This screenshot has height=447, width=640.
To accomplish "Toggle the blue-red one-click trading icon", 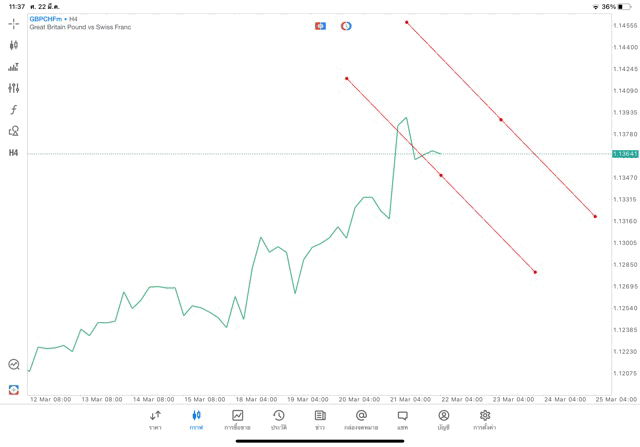I will coord(320,26).
